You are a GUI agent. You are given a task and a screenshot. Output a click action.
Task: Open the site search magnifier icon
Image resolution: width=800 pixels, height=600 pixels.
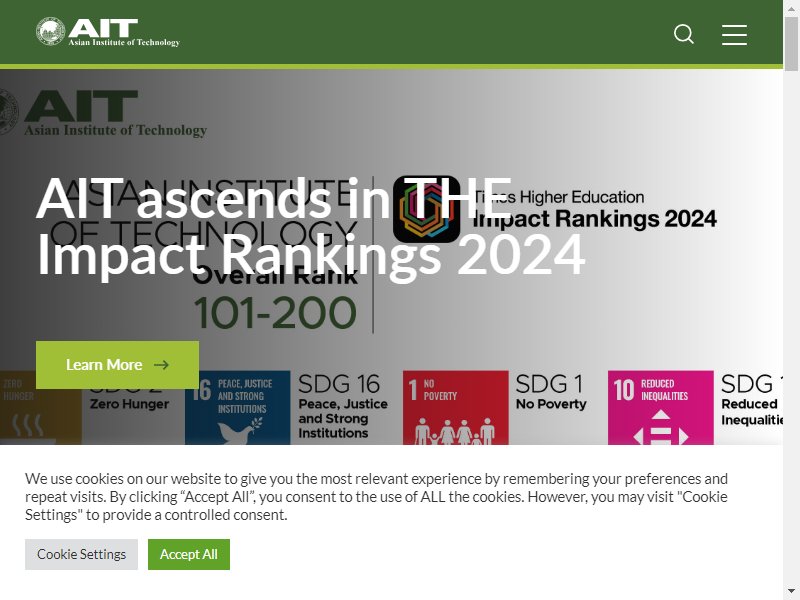pos(684,34)
